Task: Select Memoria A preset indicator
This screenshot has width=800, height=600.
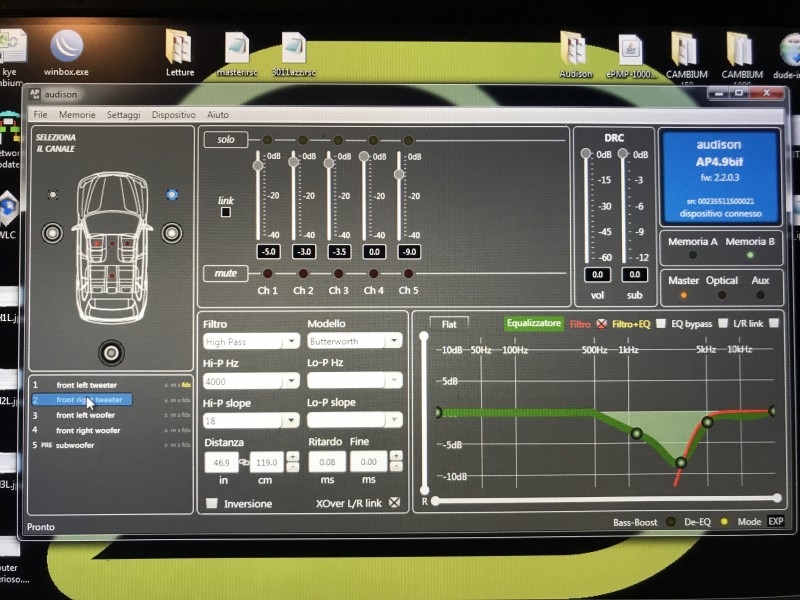Action: point(692,255)
